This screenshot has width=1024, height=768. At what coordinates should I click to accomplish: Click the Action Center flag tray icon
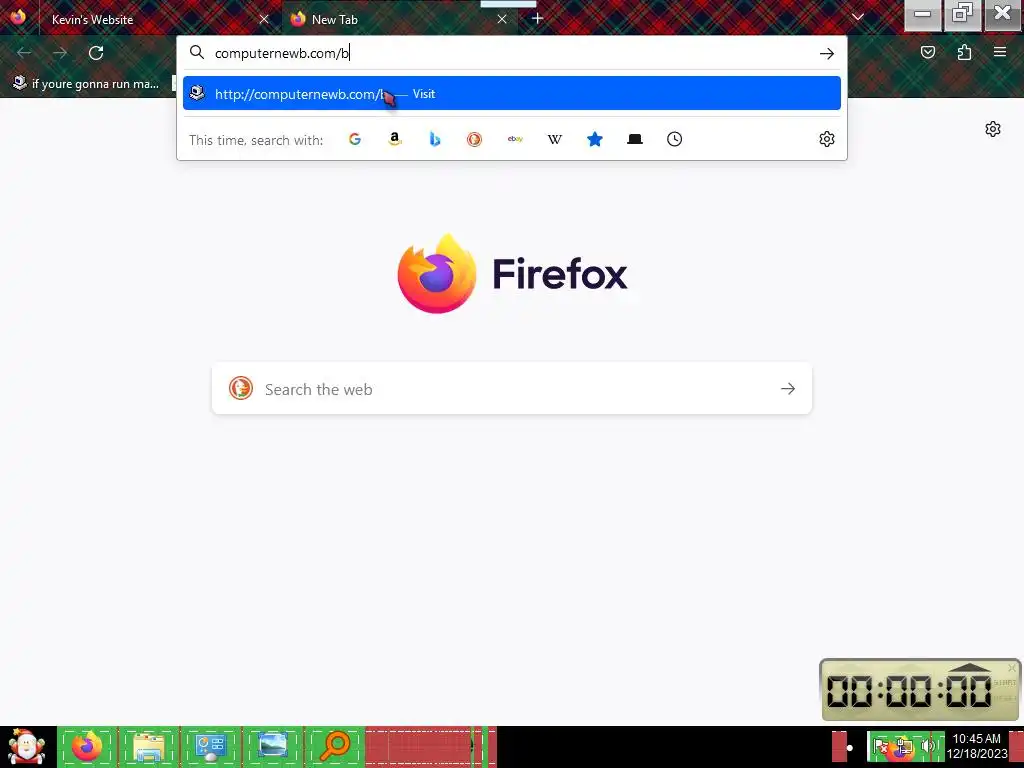coord(880,746)
